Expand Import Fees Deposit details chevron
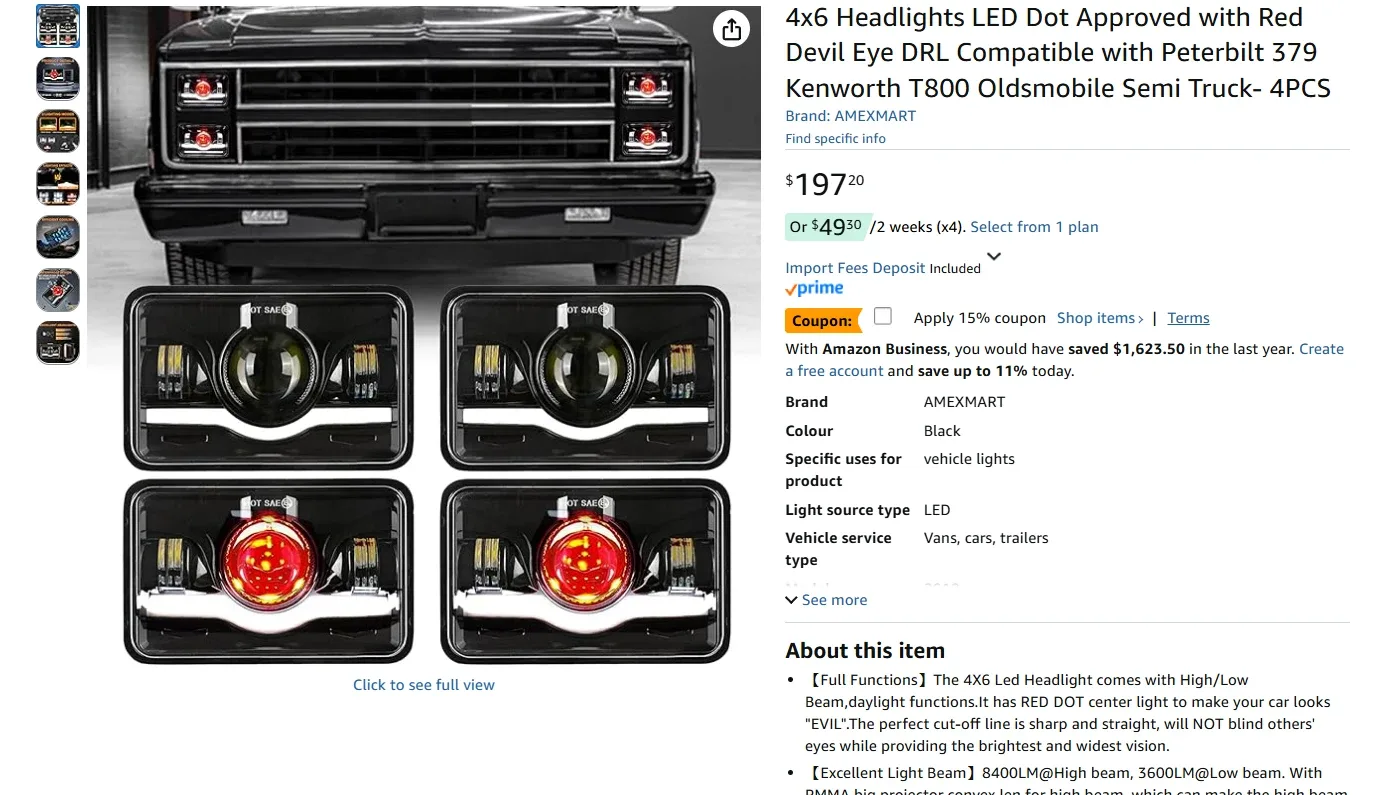This screenshot has height=795, width=1374. [x=994, y=257]
